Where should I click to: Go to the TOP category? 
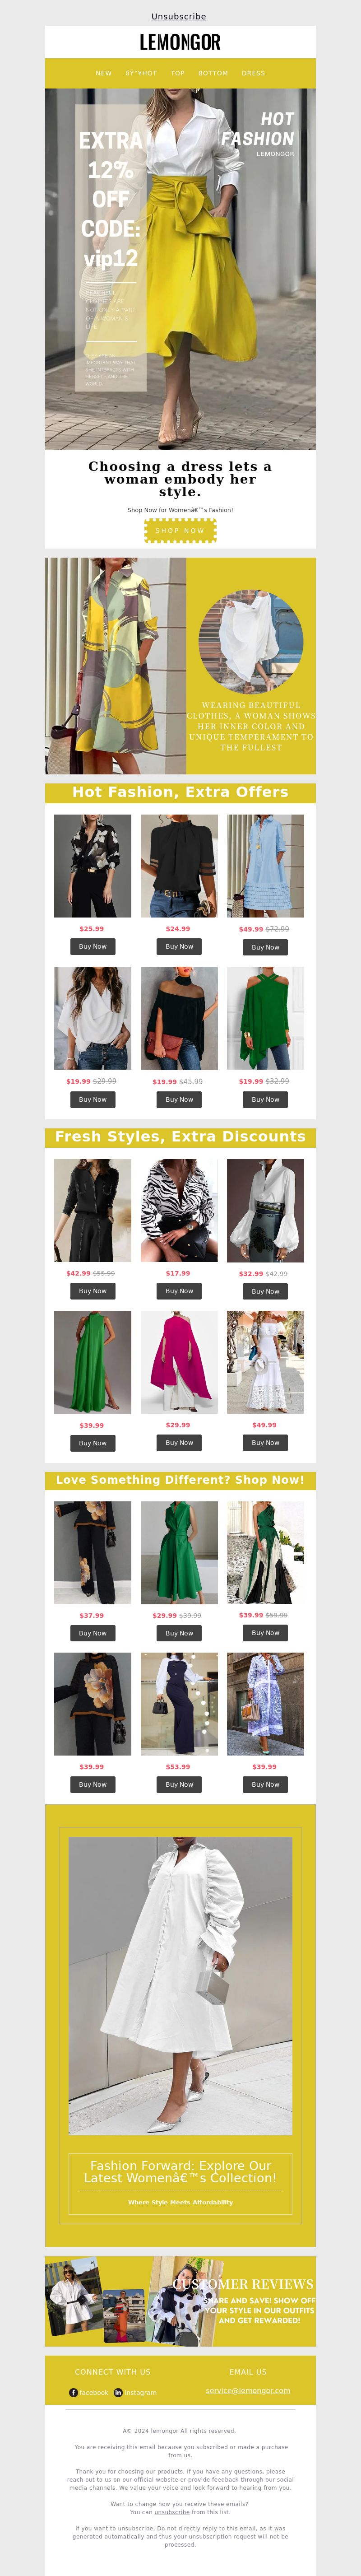[x=178, y=73]
